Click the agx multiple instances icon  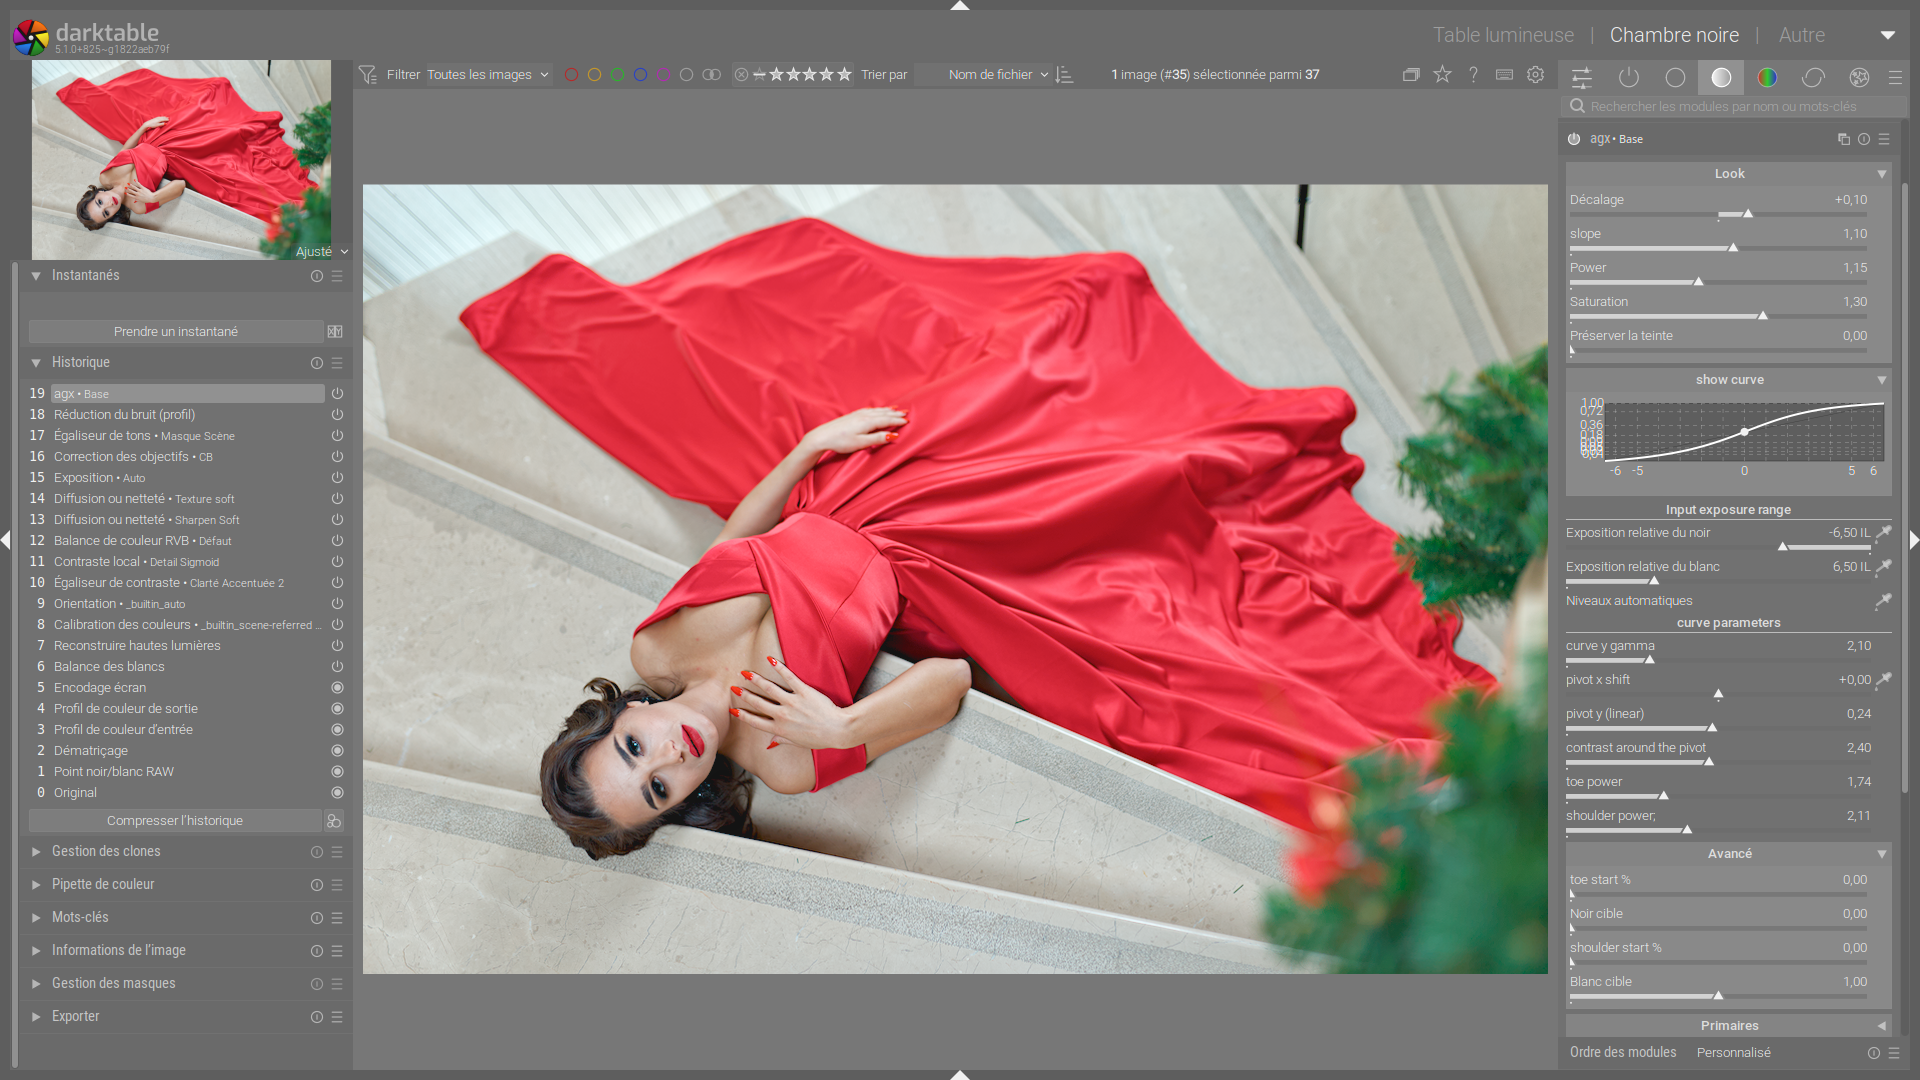tap(1843, 139)
